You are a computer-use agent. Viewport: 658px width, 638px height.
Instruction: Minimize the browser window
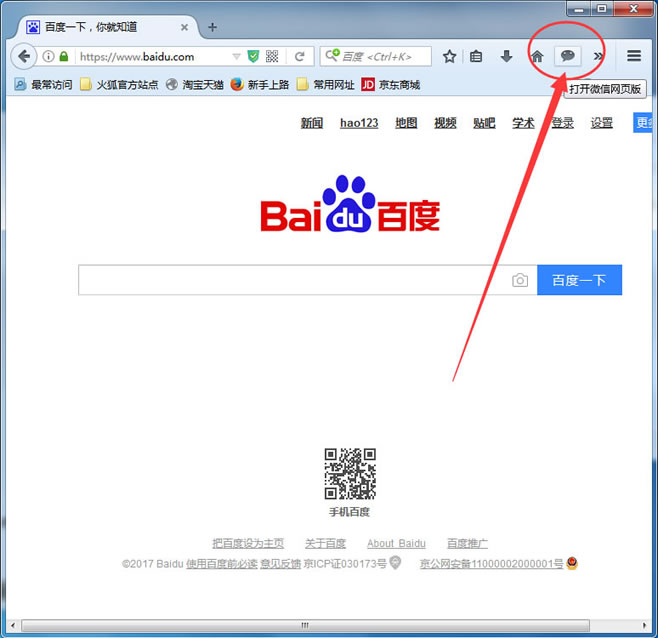(x=579, y=8)
